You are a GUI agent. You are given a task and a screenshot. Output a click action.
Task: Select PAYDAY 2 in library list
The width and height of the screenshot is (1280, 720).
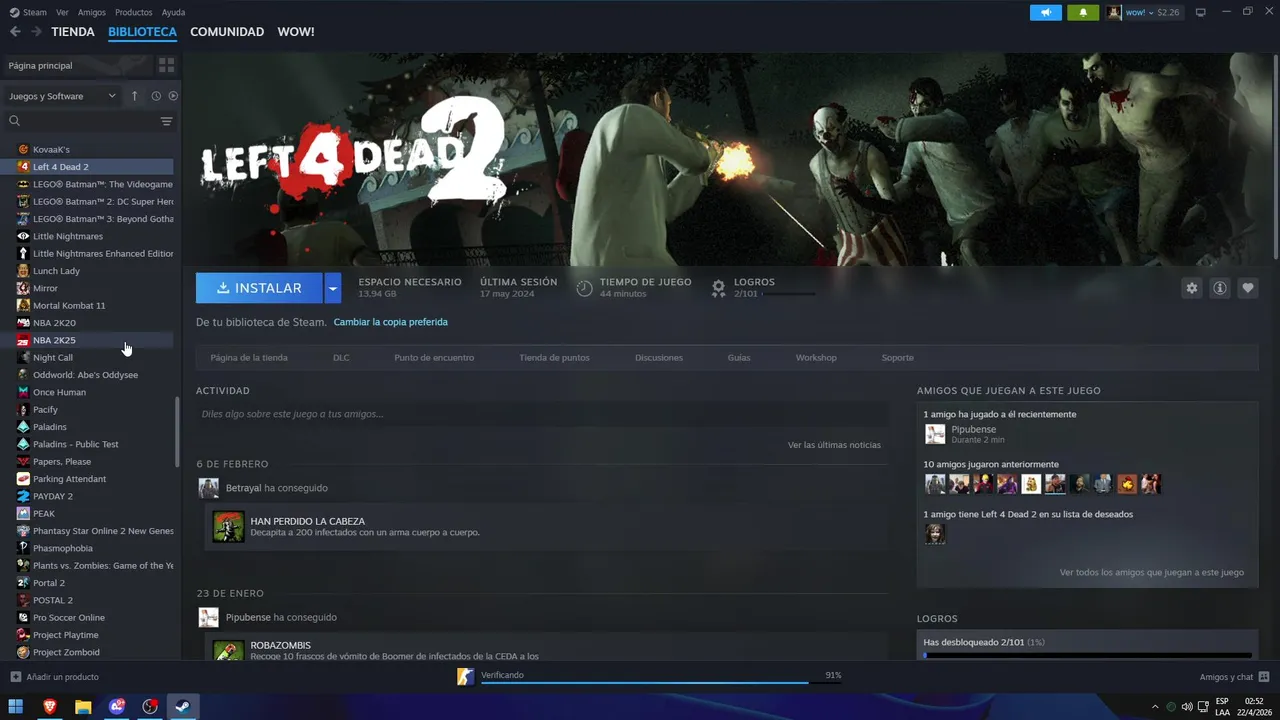[88, 496]
